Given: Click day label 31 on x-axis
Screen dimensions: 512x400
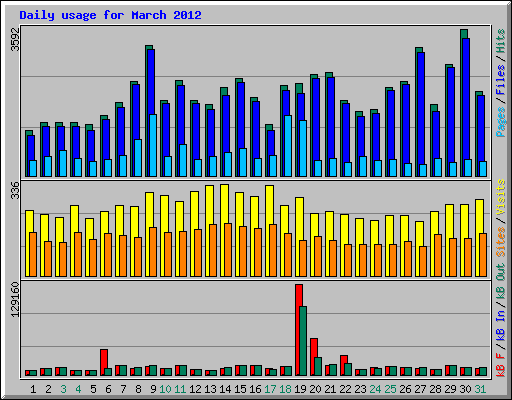Looking at the screenshot, I should [480, 389].
